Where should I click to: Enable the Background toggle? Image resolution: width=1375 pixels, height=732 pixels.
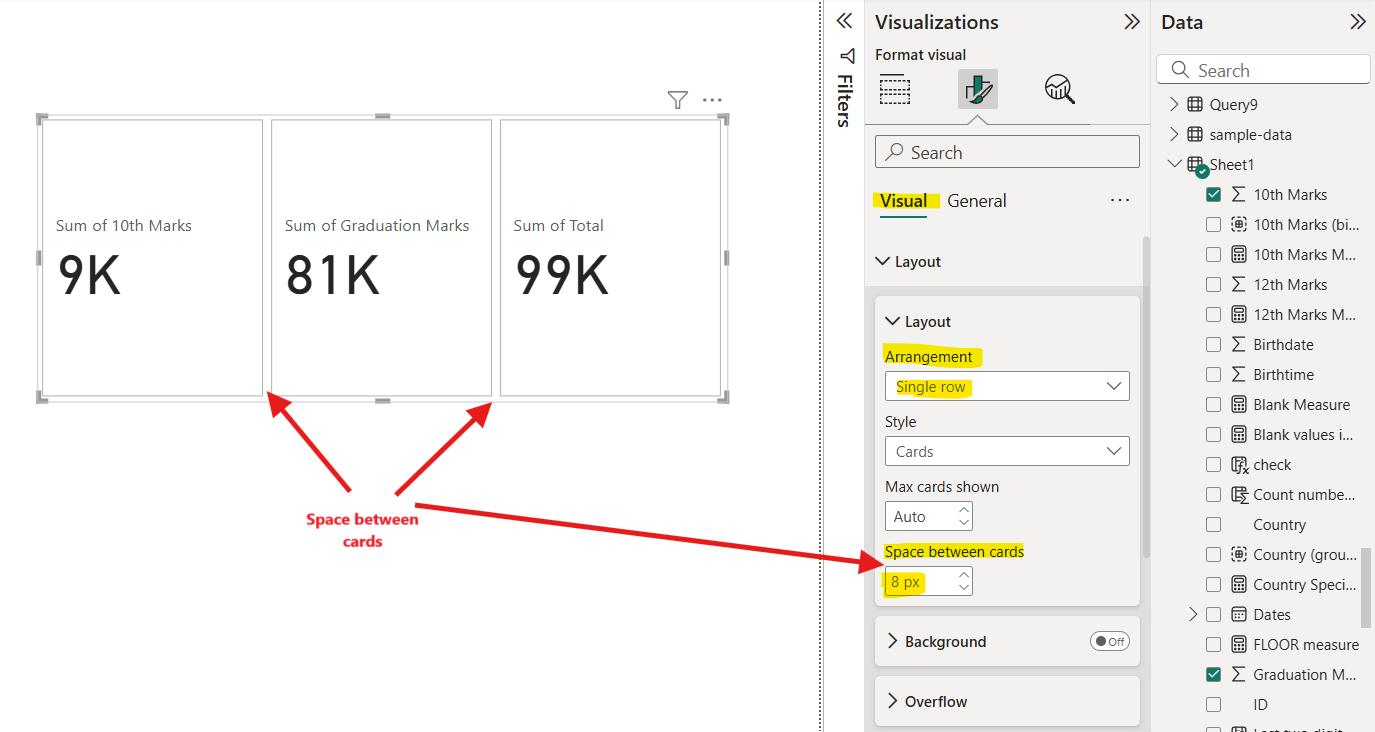click(1109, 641)
